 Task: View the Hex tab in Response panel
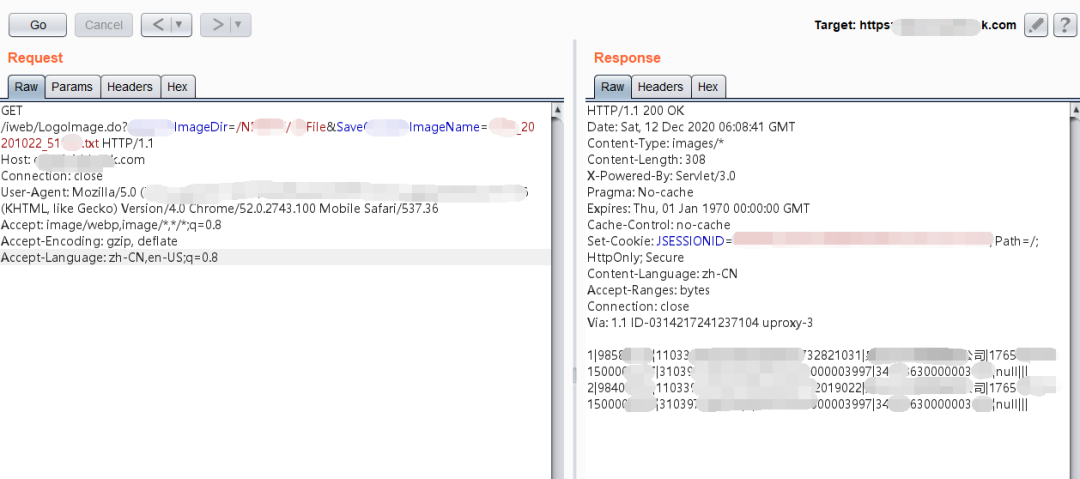point(708,87)
